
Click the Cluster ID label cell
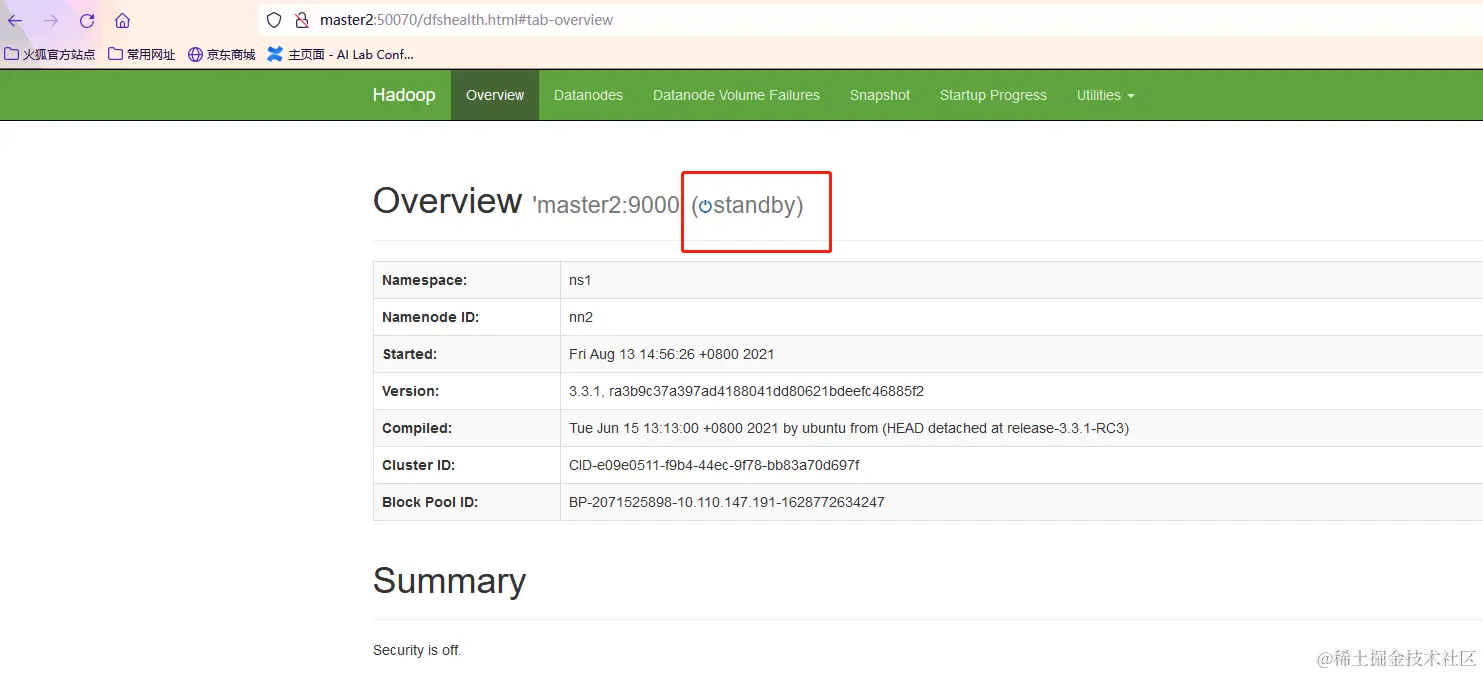(467, 465)
